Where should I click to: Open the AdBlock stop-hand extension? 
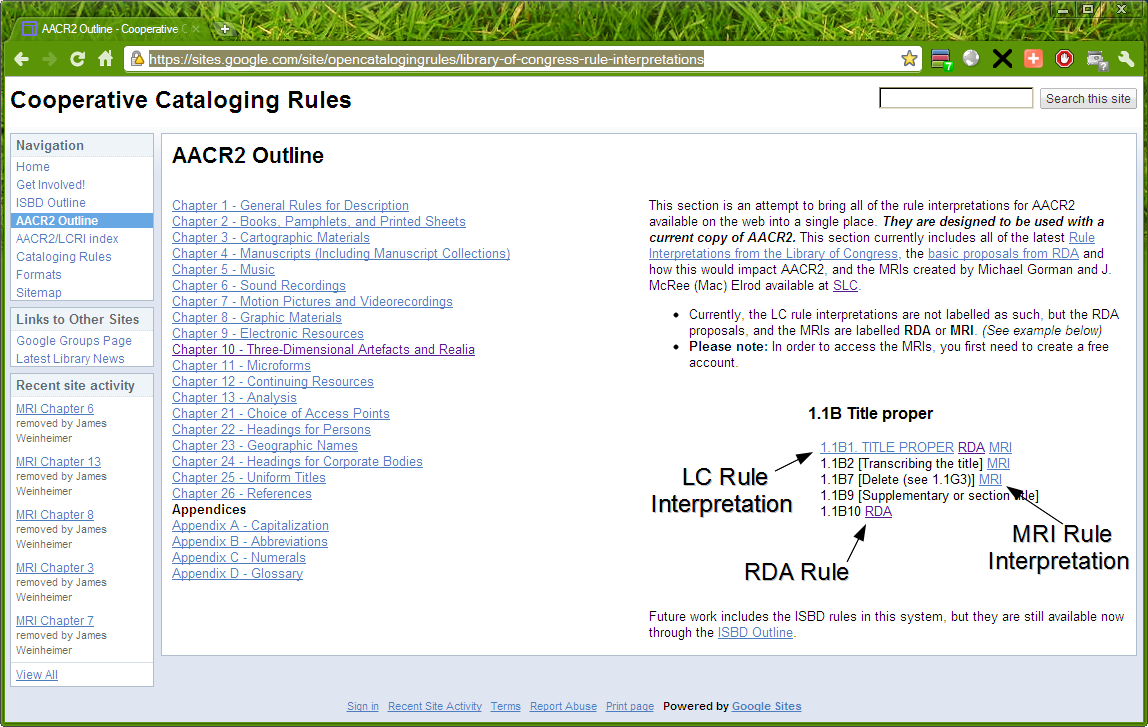1063,59
